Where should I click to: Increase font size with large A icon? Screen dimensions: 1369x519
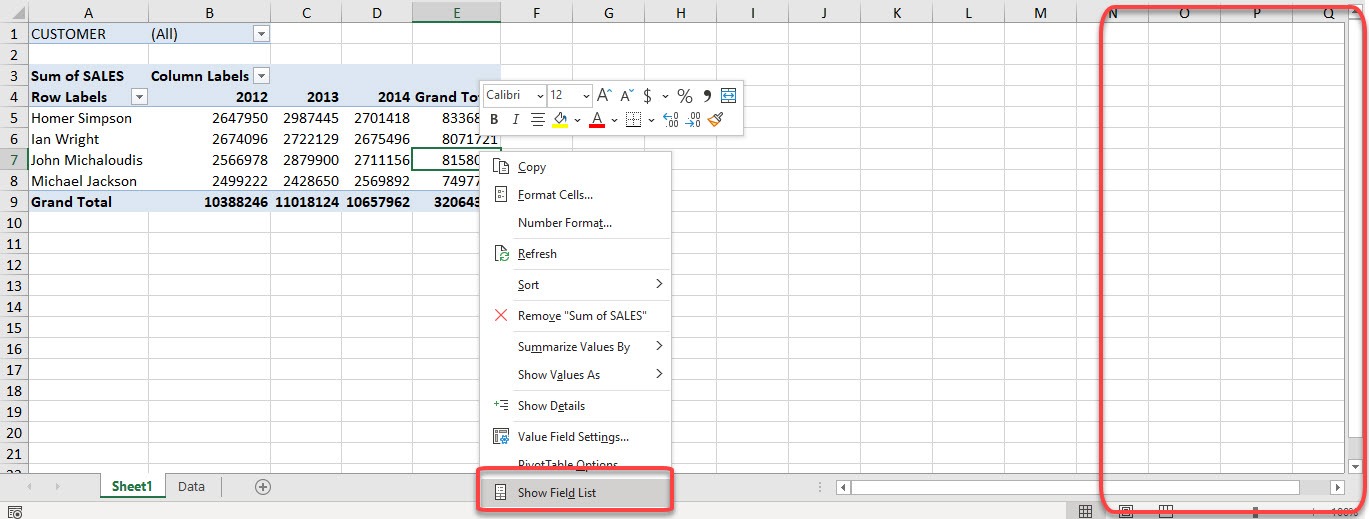pos(604,96)
